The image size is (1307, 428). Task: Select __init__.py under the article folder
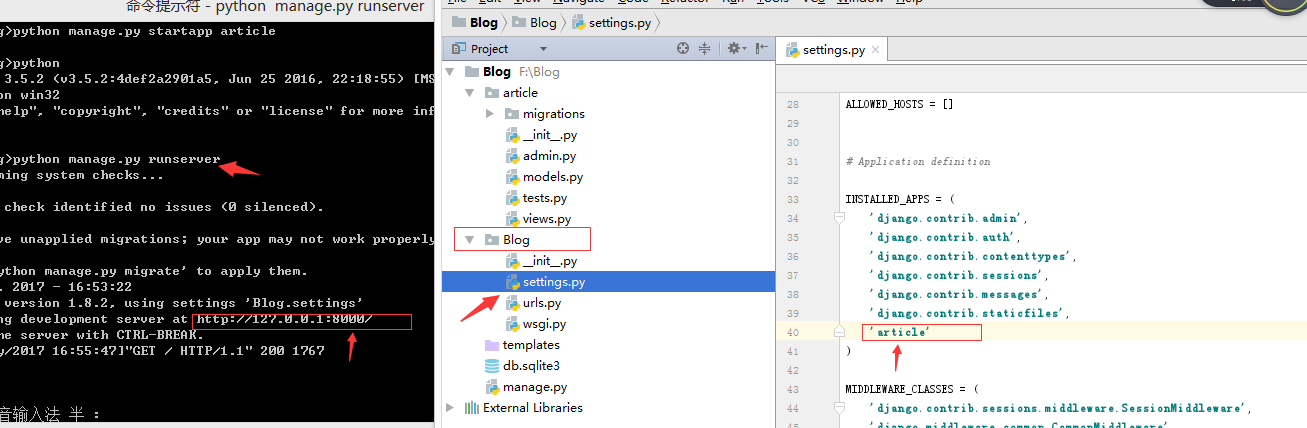click(549, 135)
